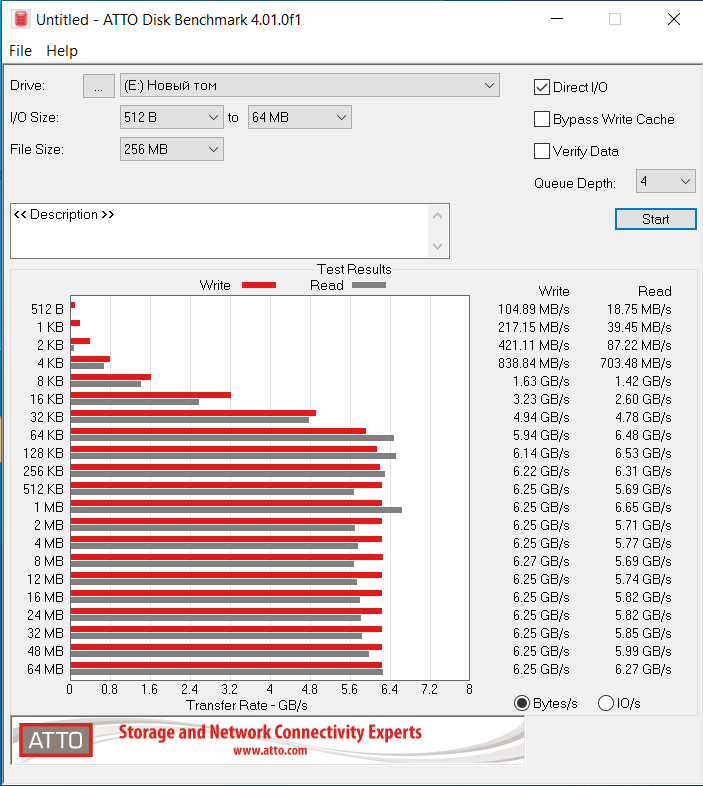Click the 3.23 GB/s write result

[x=541, y=400]
